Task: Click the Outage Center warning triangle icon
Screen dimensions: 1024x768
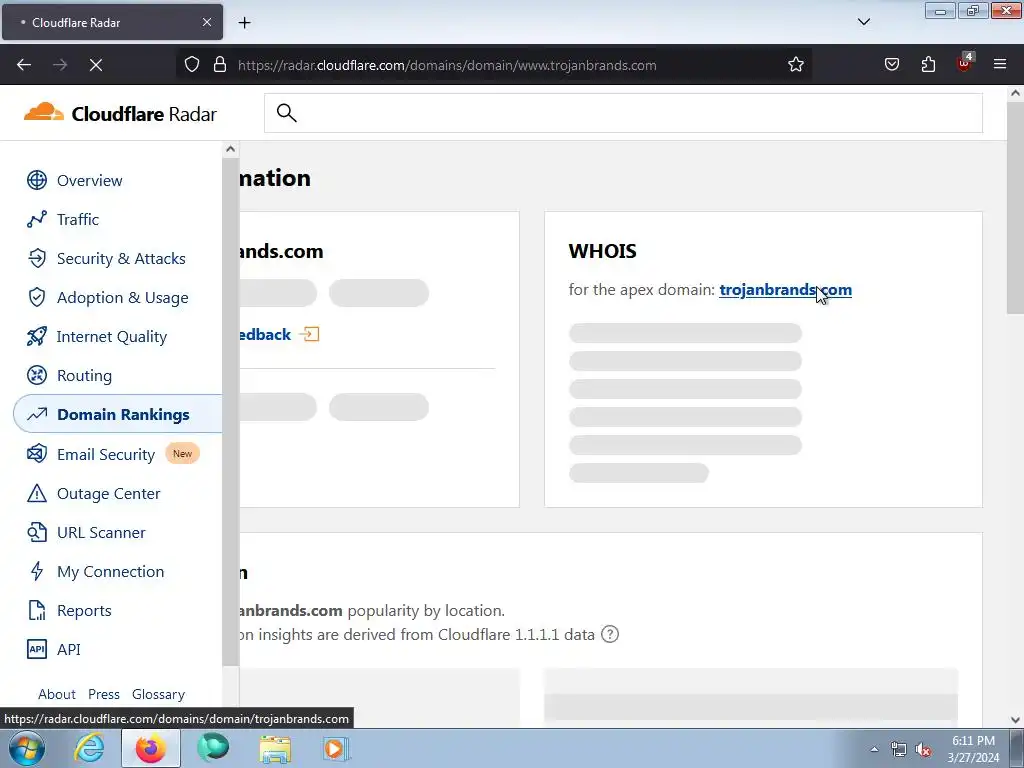Action: click(x=37, y=493)
